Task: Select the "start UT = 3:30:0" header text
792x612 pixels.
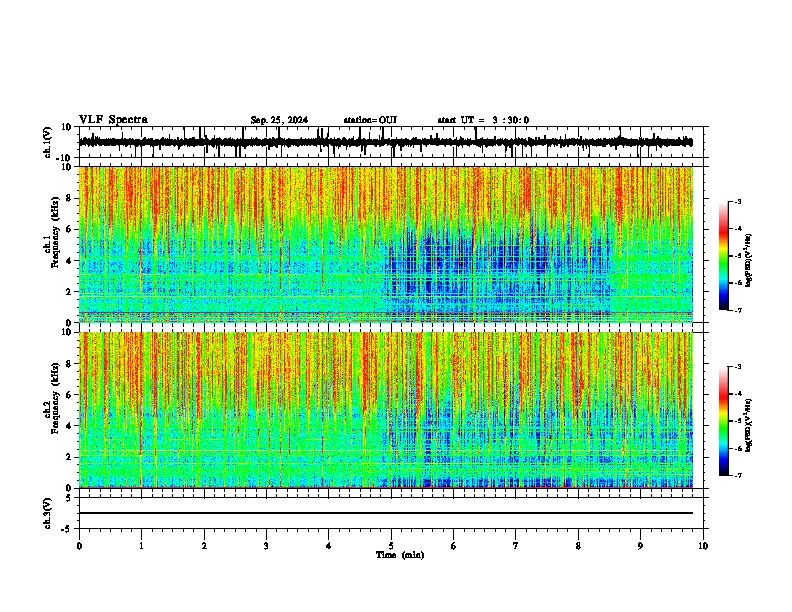Action: [483, 120]
